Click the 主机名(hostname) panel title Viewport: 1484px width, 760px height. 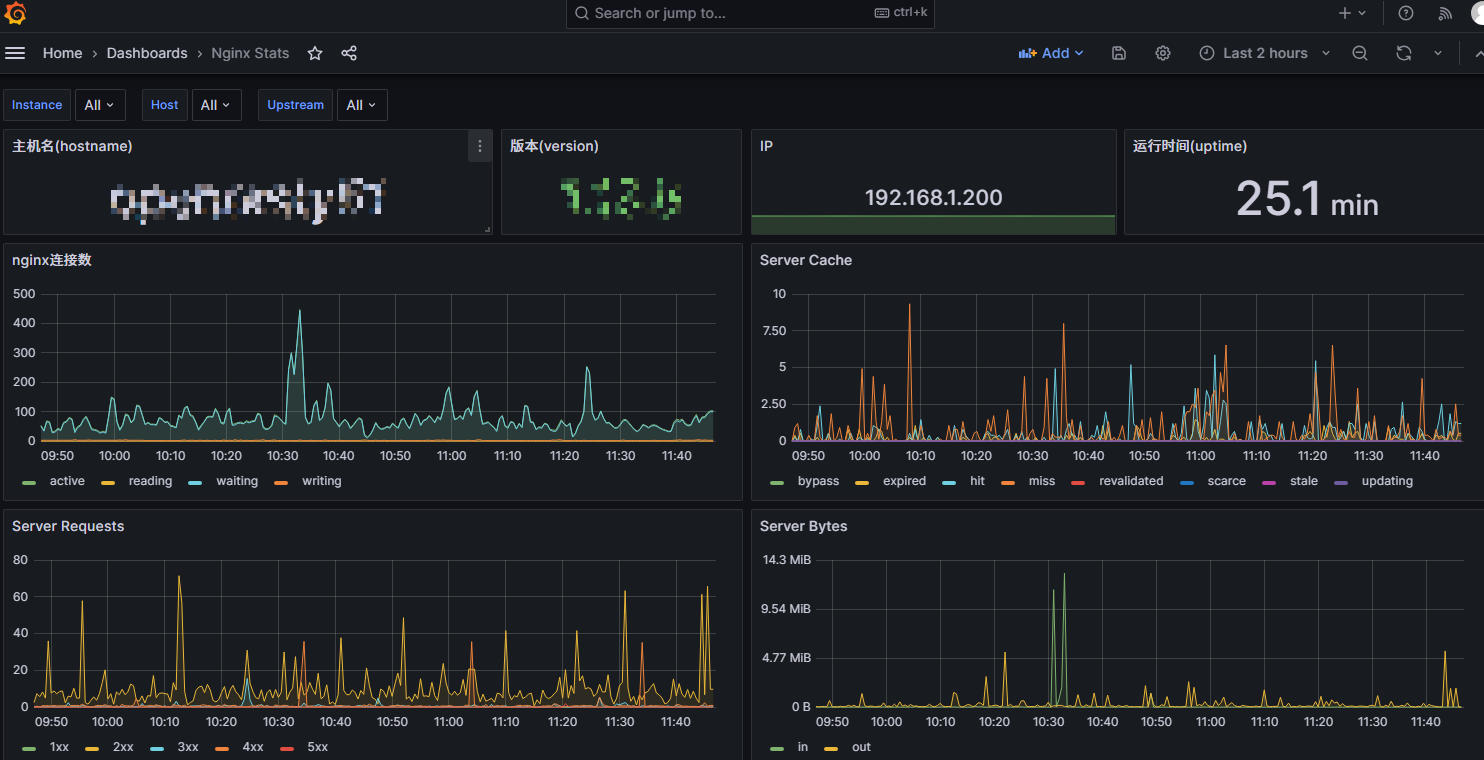72,146
